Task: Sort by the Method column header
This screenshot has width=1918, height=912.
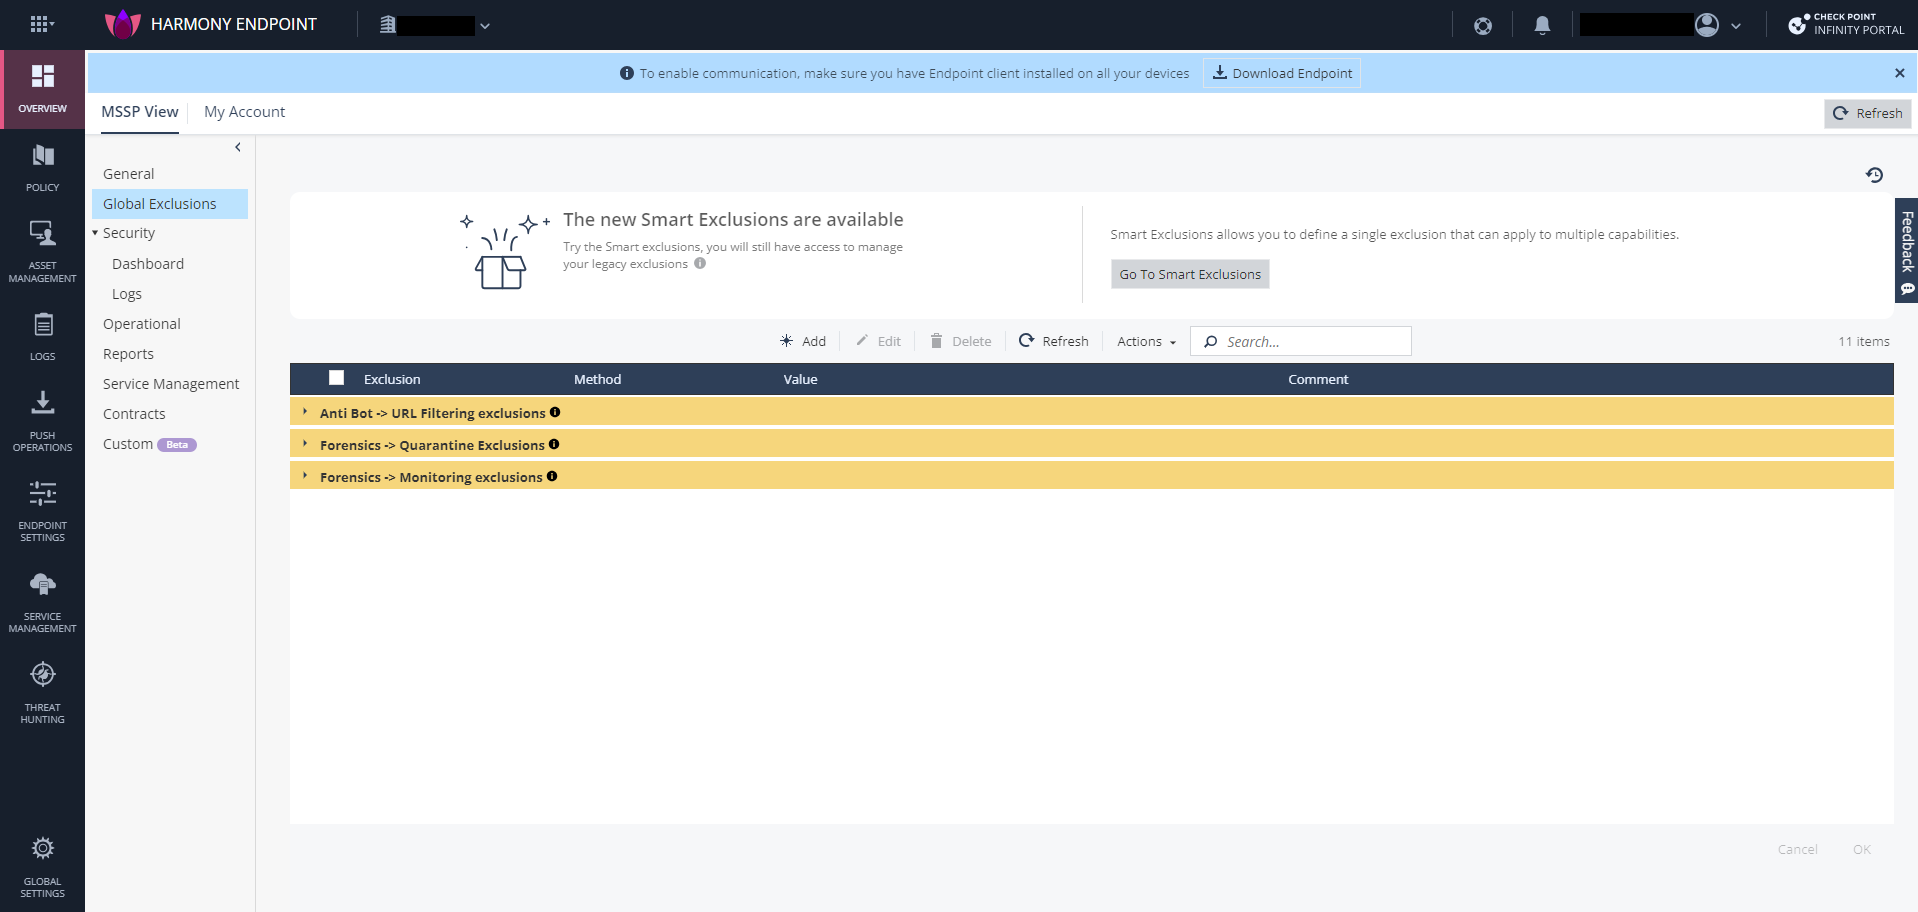Action: point(597,379)
